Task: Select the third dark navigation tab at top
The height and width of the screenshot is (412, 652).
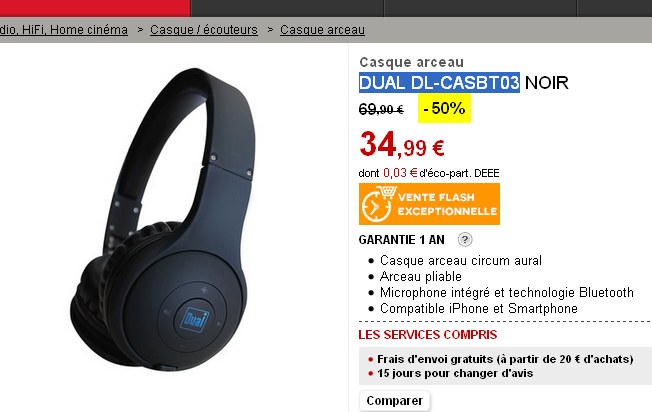Action: coord(480,8)
